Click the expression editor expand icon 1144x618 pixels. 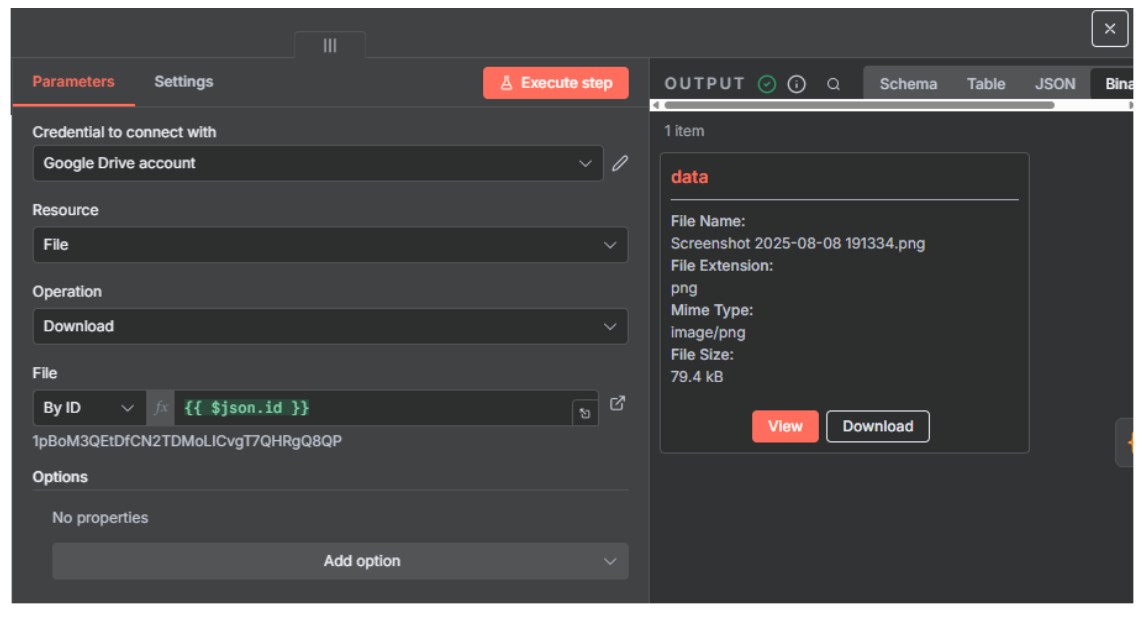point(584,414)
